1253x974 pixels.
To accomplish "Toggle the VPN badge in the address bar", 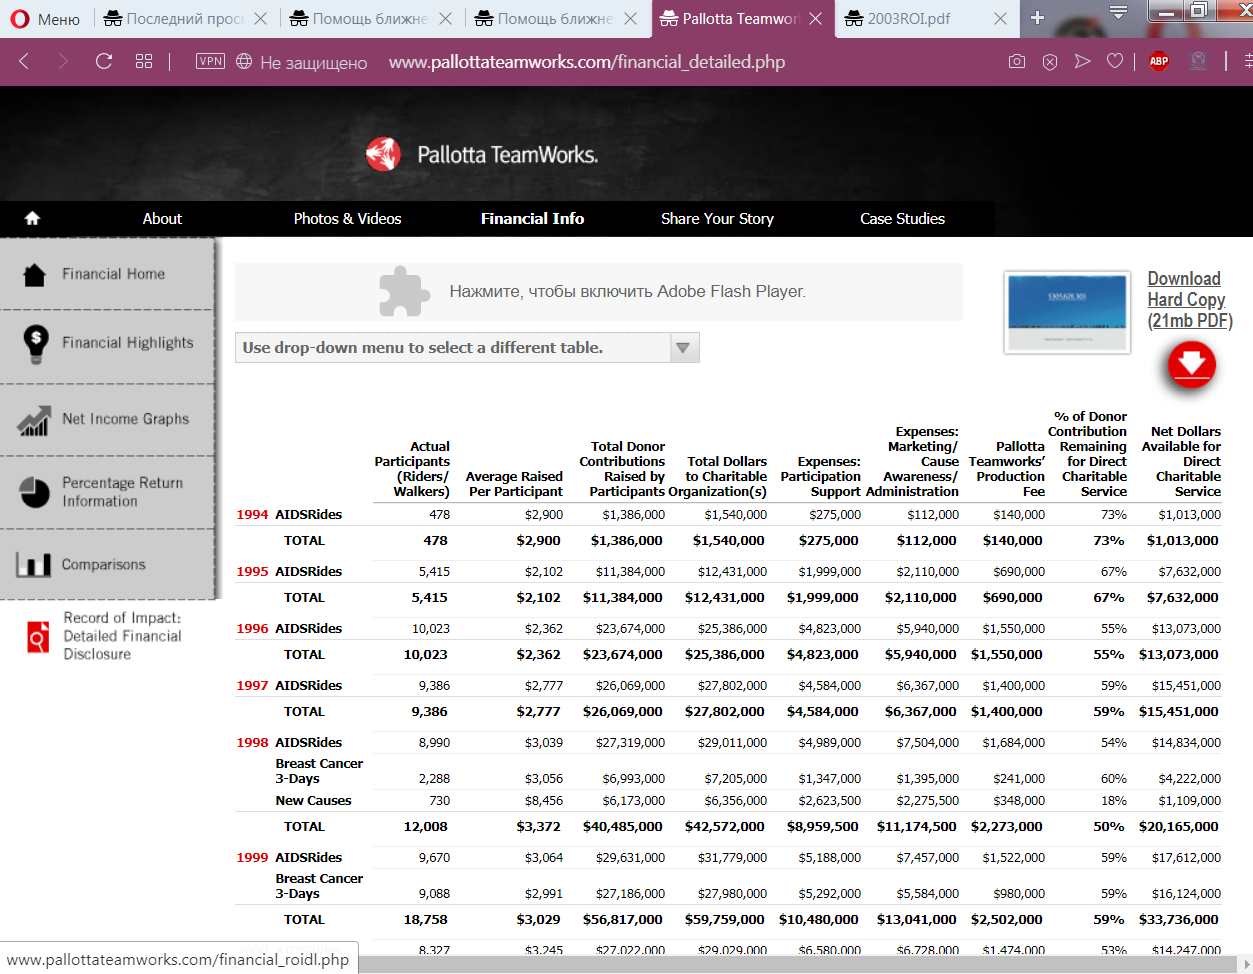I will point(210,62).
